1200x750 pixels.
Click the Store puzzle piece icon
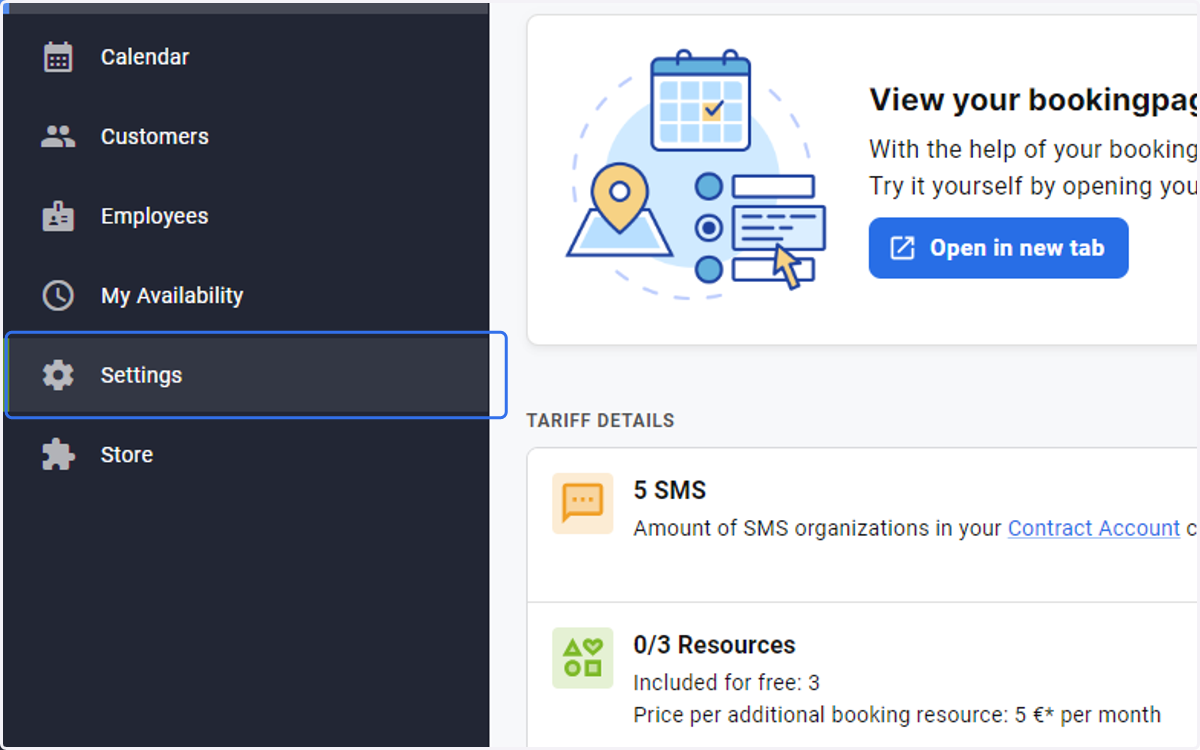click(58, 454)
